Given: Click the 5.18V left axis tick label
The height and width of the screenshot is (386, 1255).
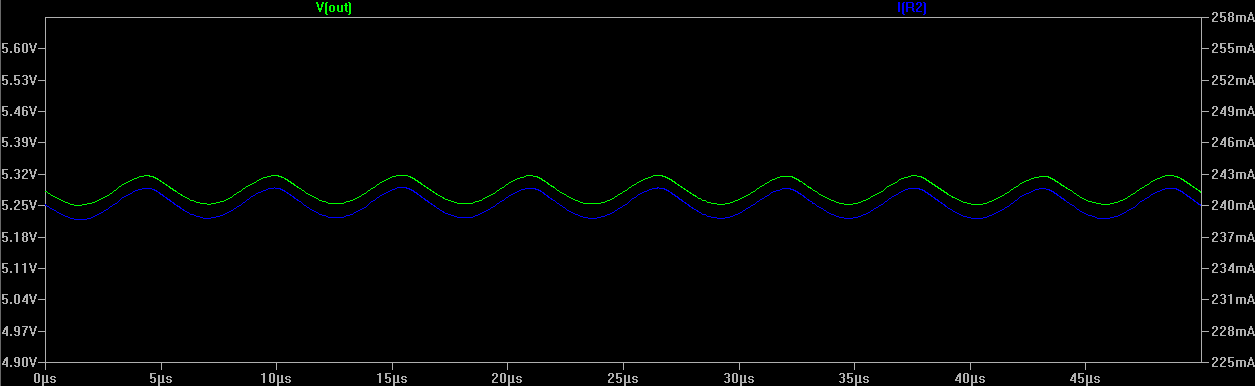Looking at the screenshot, I should [19, 237].
